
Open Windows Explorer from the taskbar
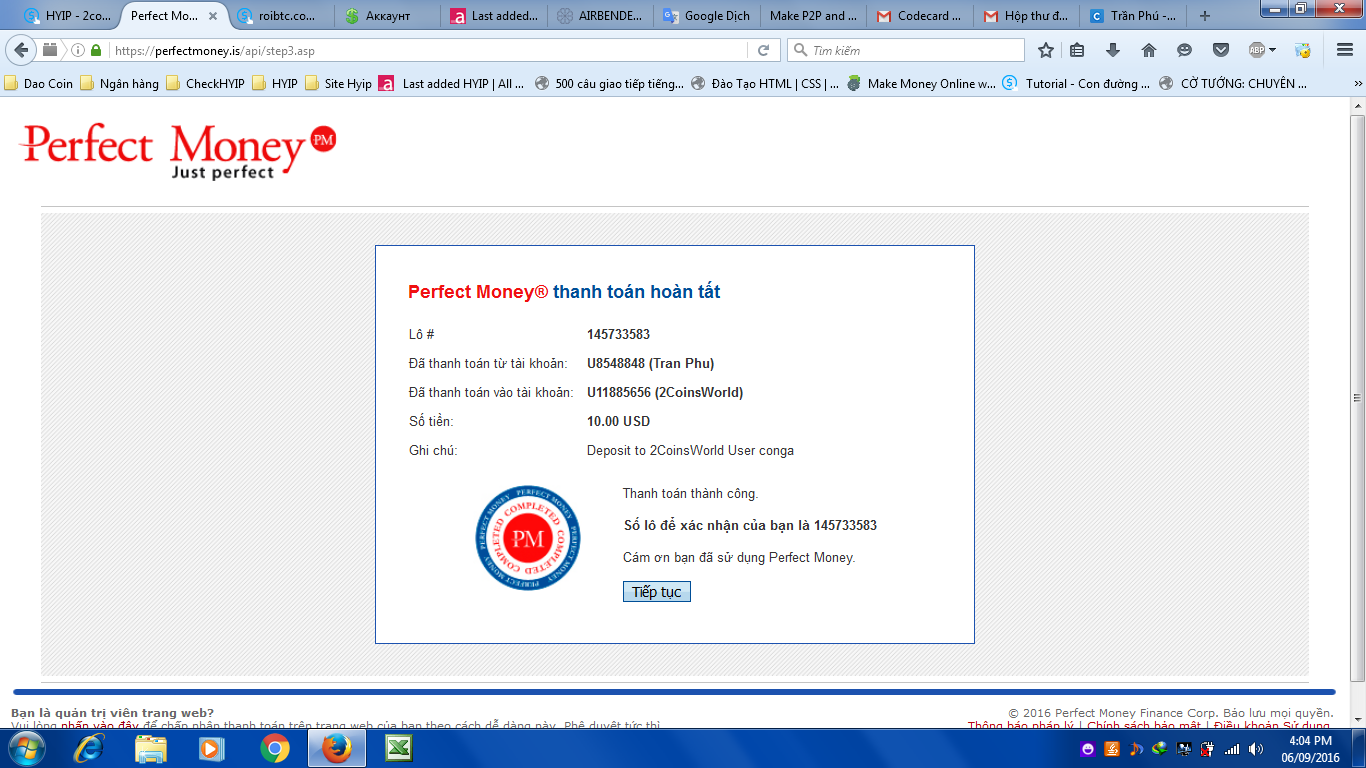click(x=151, y=748)
